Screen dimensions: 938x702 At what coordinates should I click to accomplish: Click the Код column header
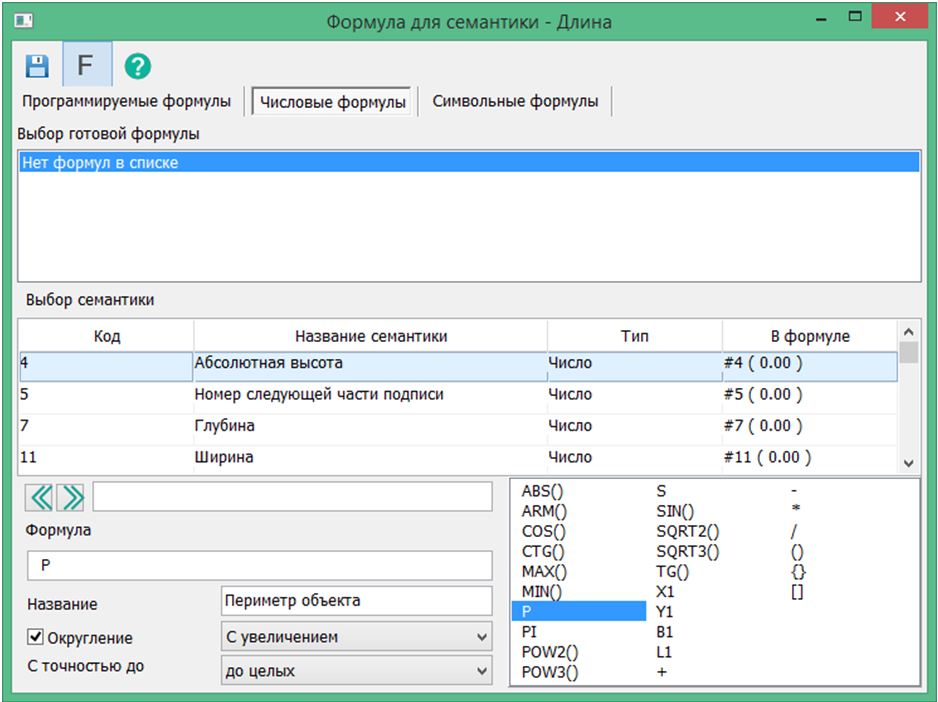coord(107,336)
